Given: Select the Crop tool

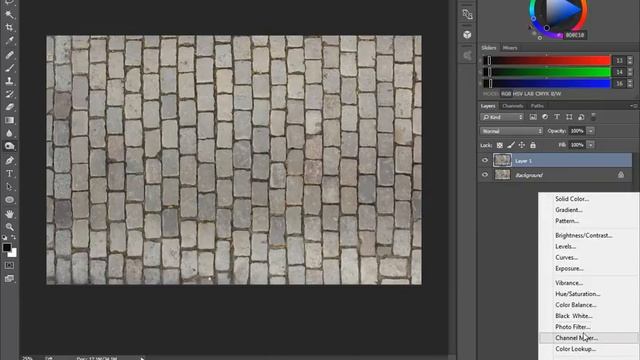Looking at the screenshot, I should (9, 28).
